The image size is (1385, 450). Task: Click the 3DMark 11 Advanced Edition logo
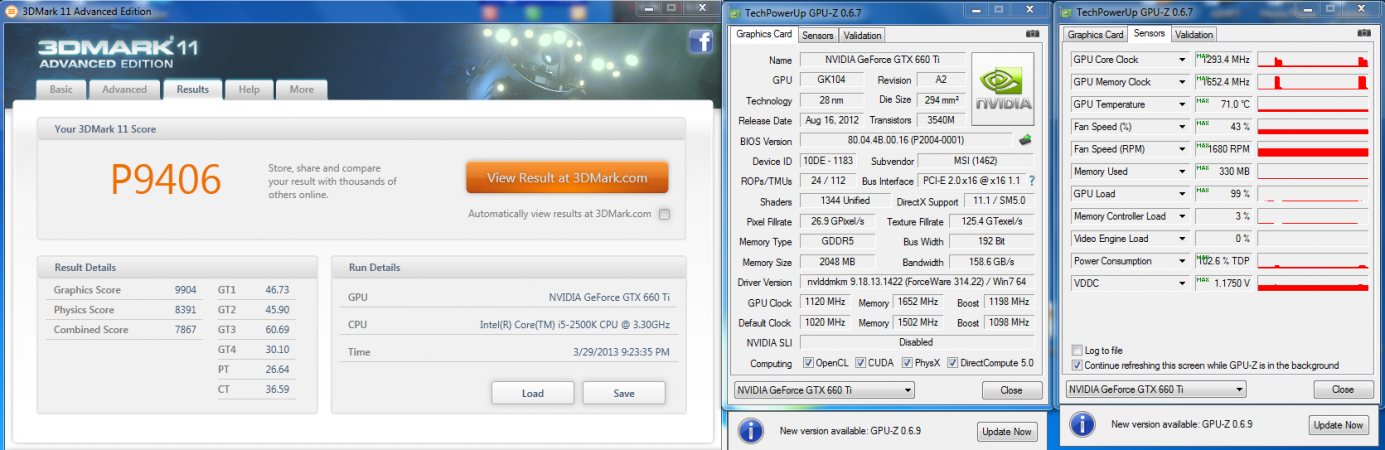118,55
